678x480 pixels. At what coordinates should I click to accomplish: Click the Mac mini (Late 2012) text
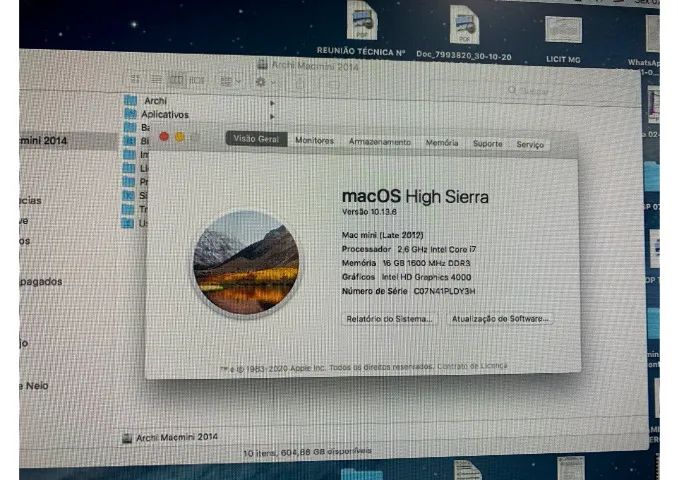coord(383,235)
